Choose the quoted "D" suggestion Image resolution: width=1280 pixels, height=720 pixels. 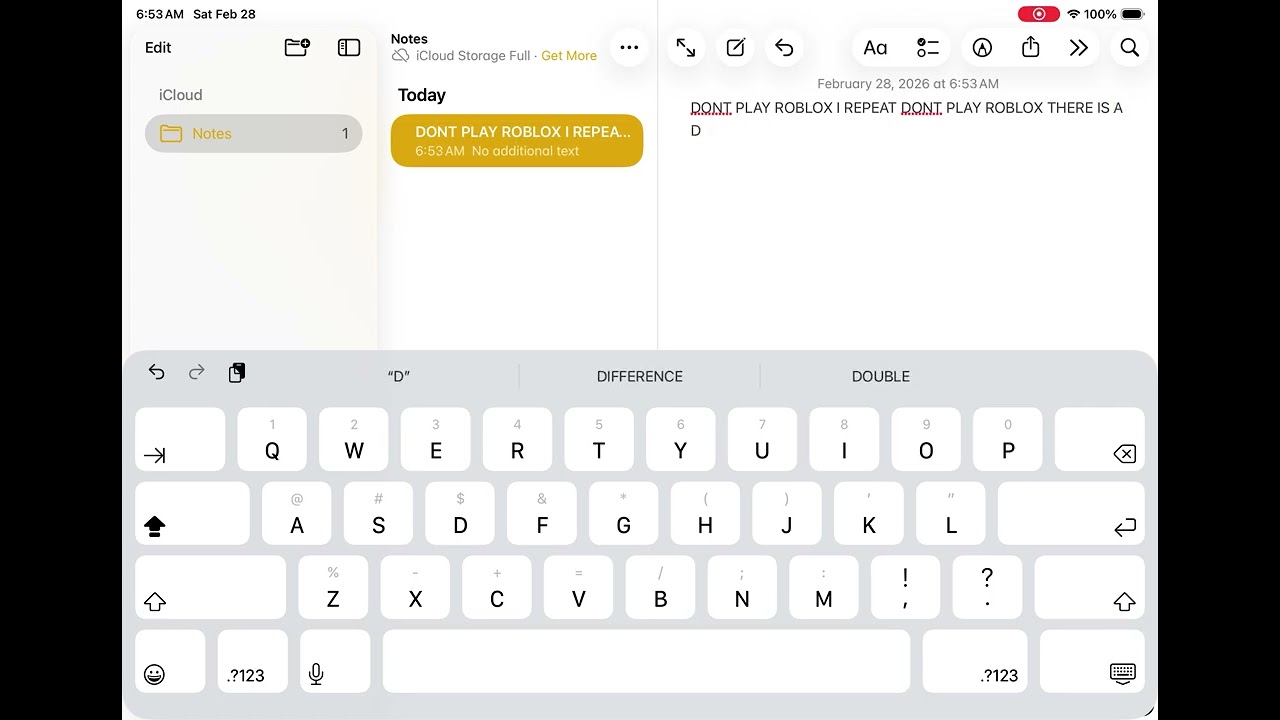click(399, 376)
